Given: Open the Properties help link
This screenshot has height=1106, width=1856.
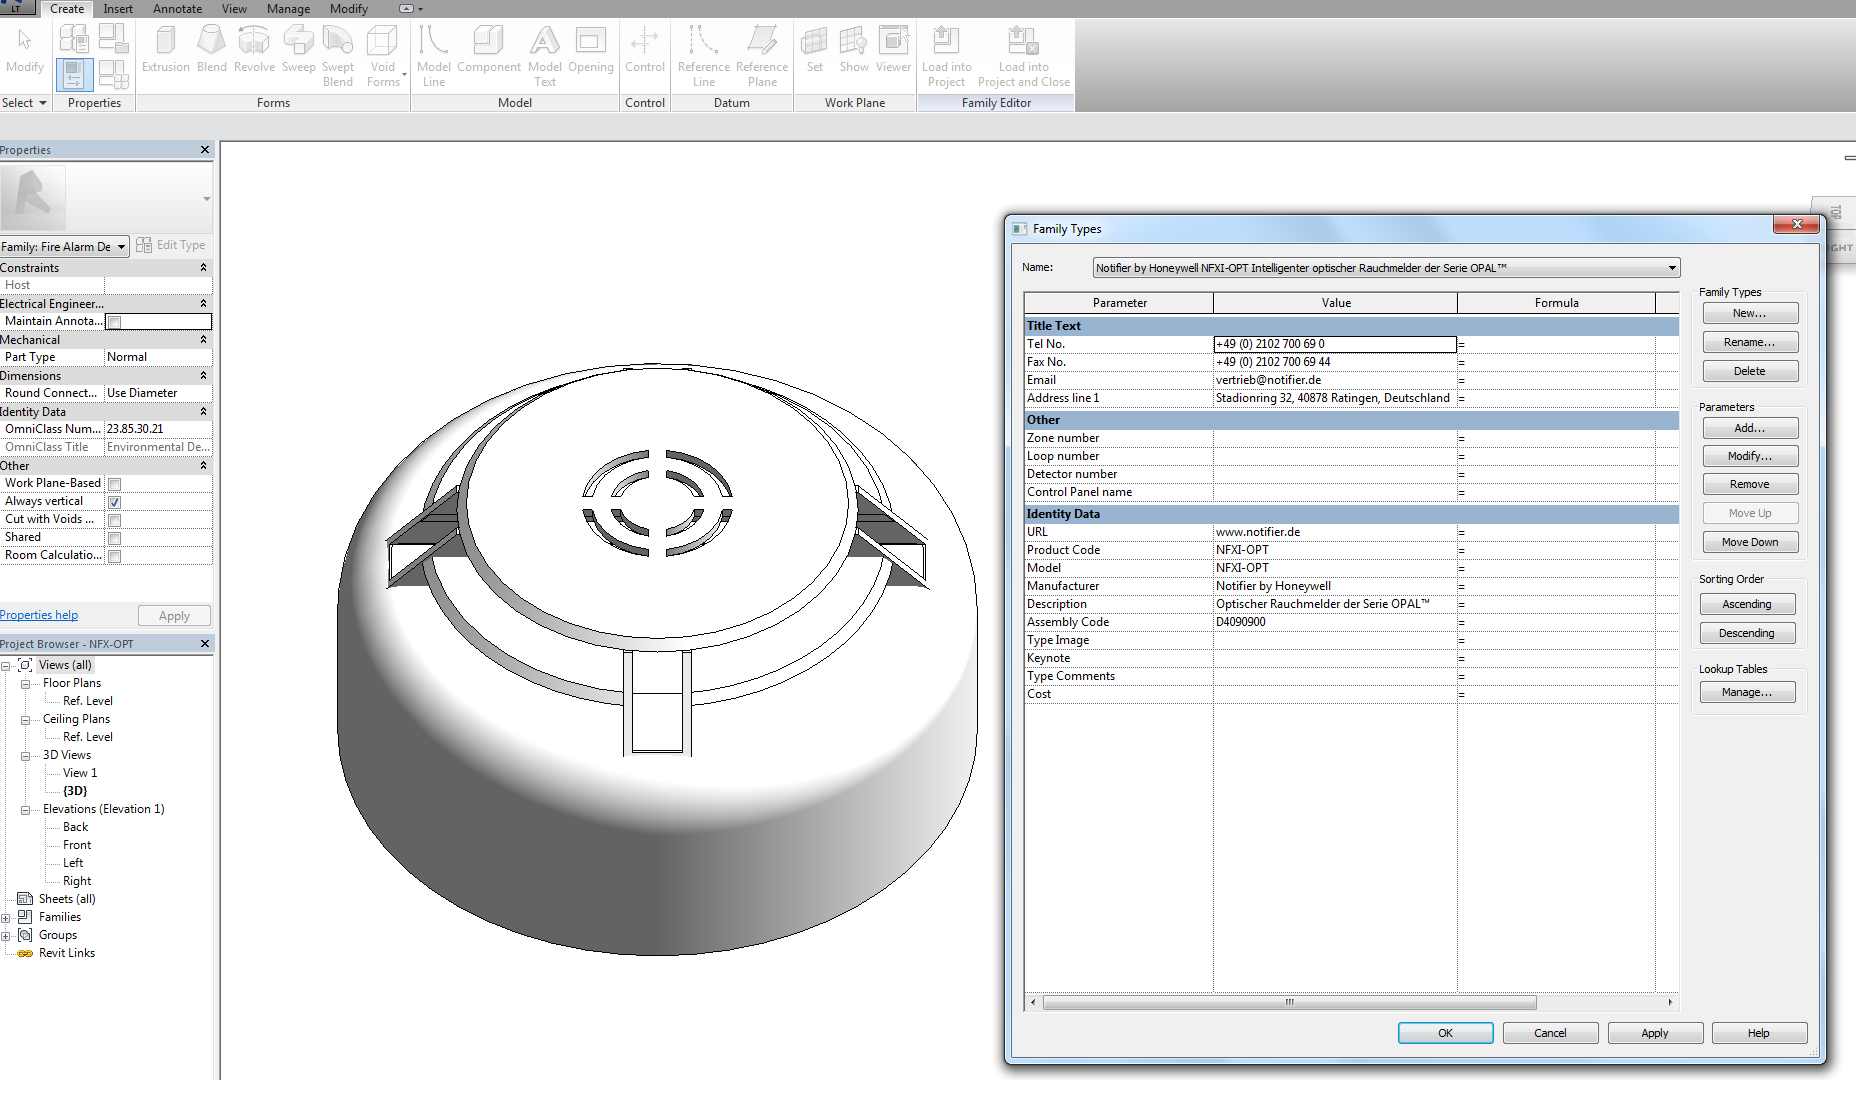Looking at the screenshot, I should pos(39,615).
